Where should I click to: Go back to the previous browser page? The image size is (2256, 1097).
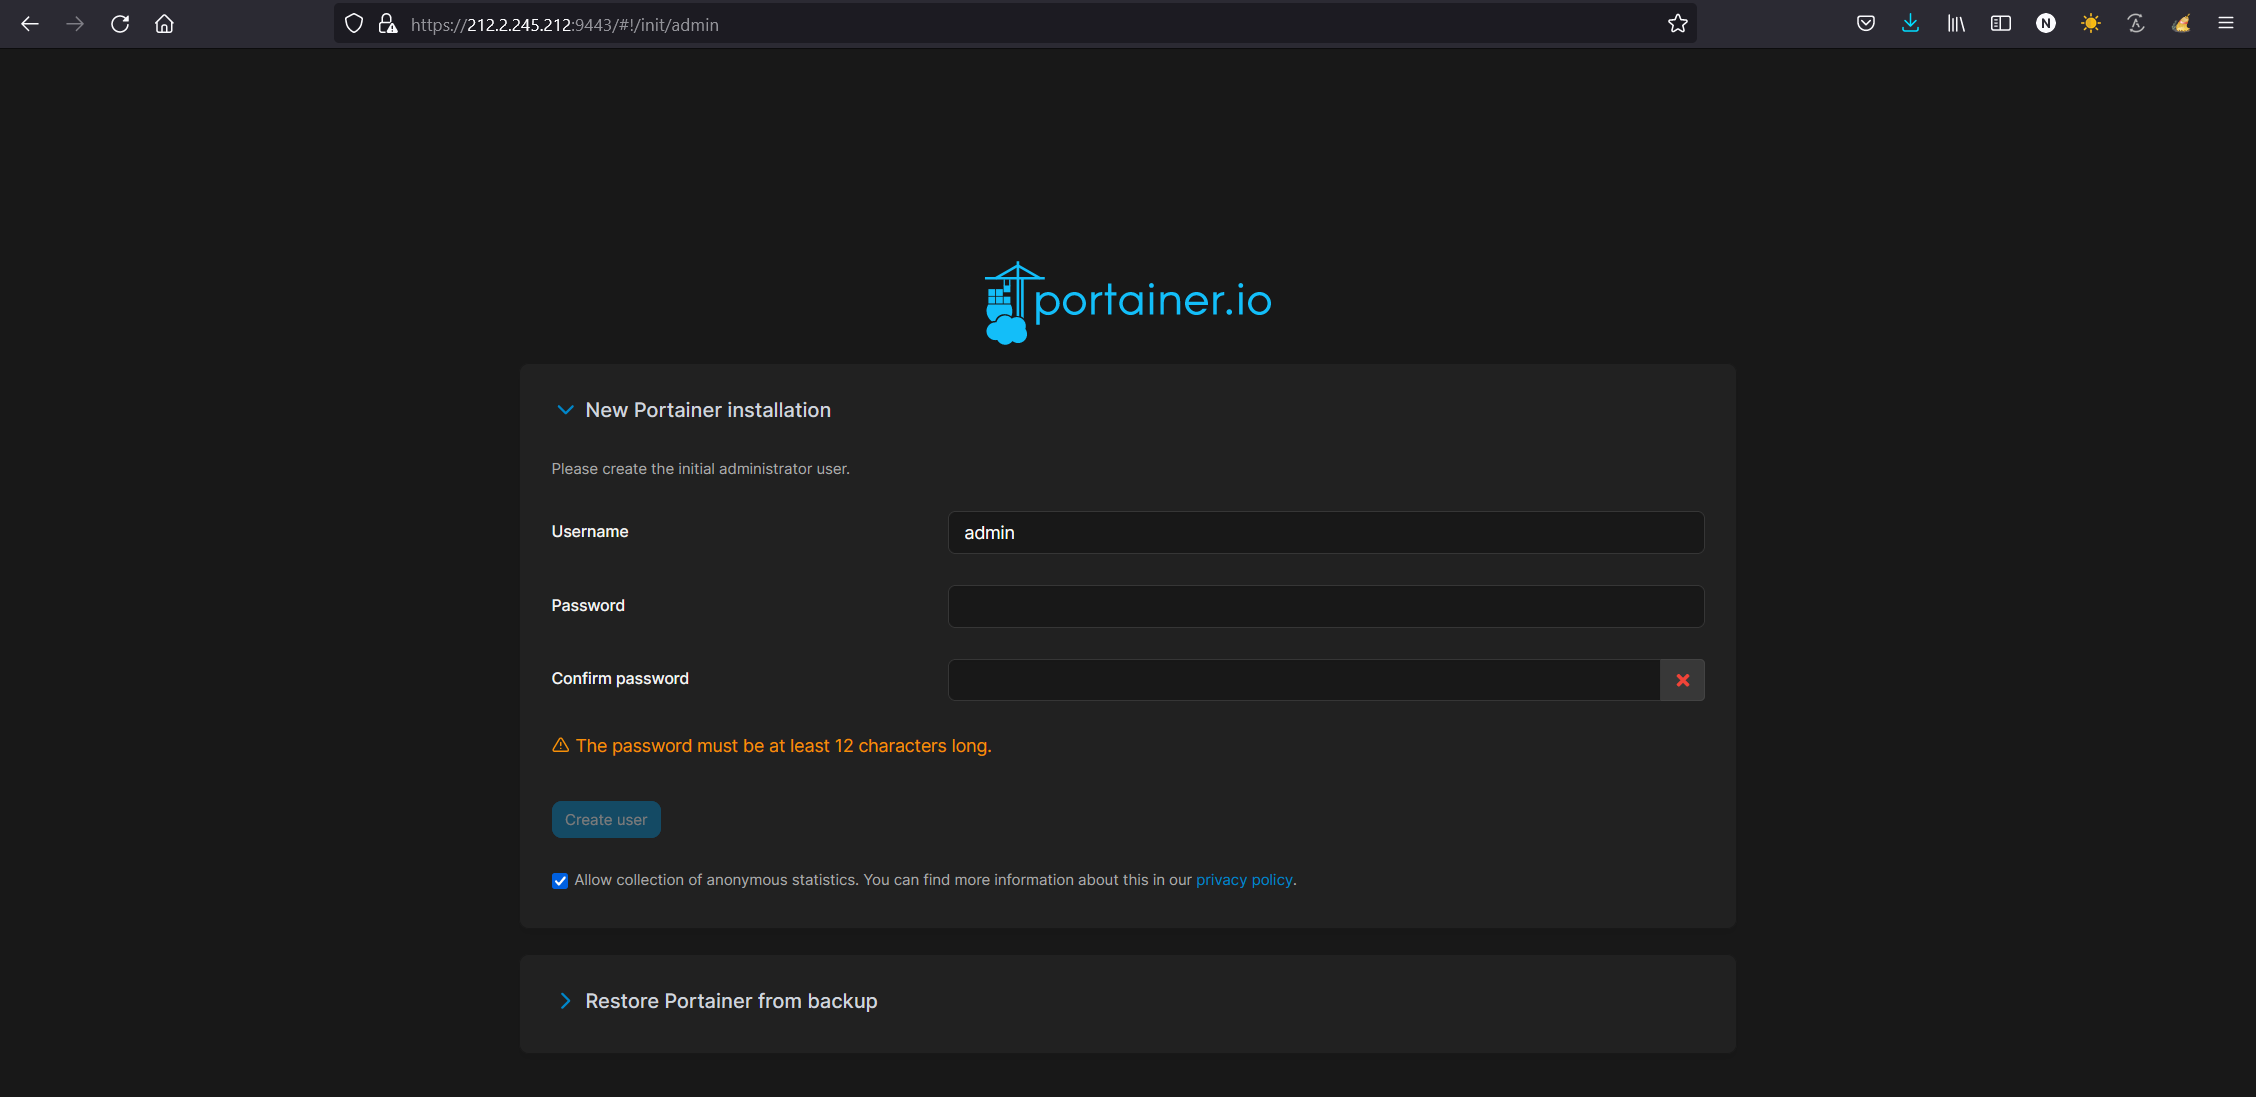tap(30, 24)
